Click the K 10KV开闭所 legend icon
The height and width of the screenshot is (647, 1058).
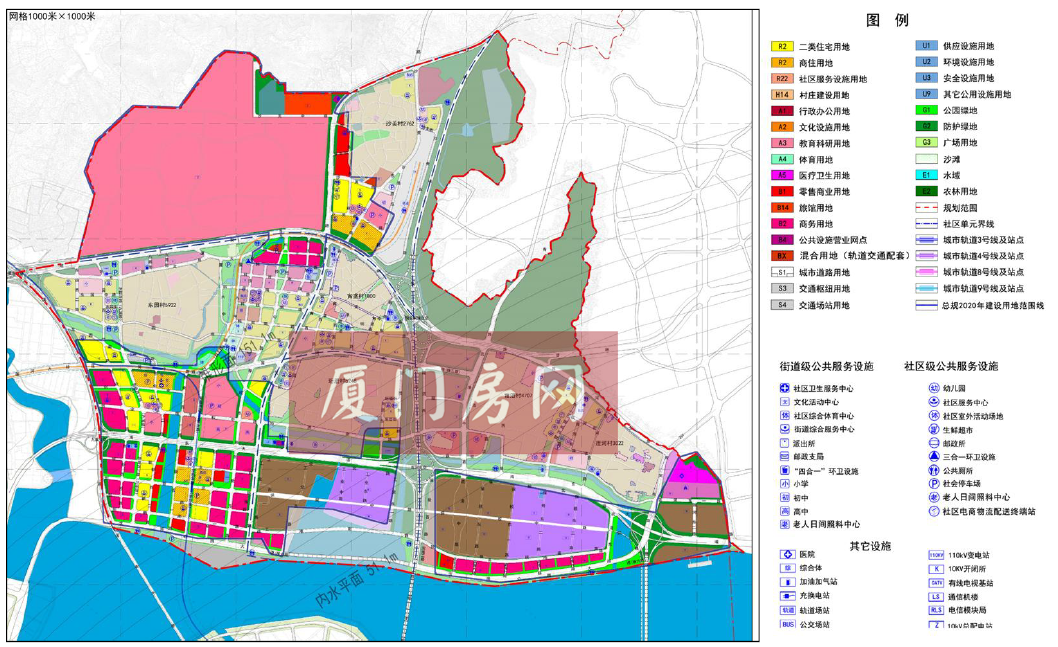pos(936,569)
